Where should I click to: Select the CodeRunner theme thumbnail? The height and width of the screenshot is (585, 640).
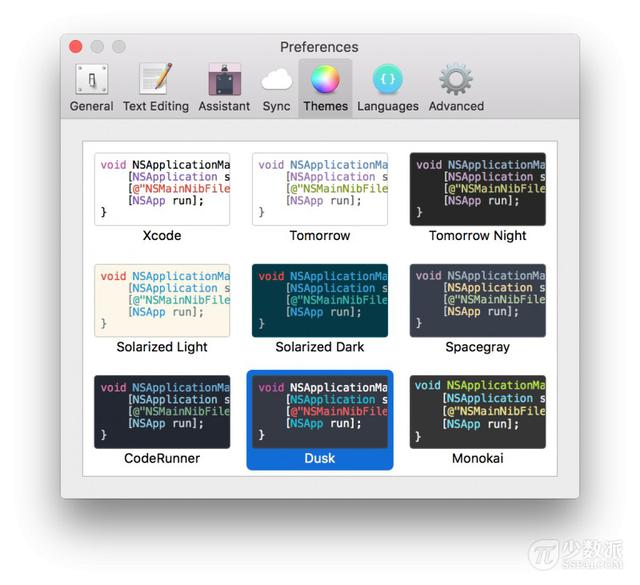162,411
